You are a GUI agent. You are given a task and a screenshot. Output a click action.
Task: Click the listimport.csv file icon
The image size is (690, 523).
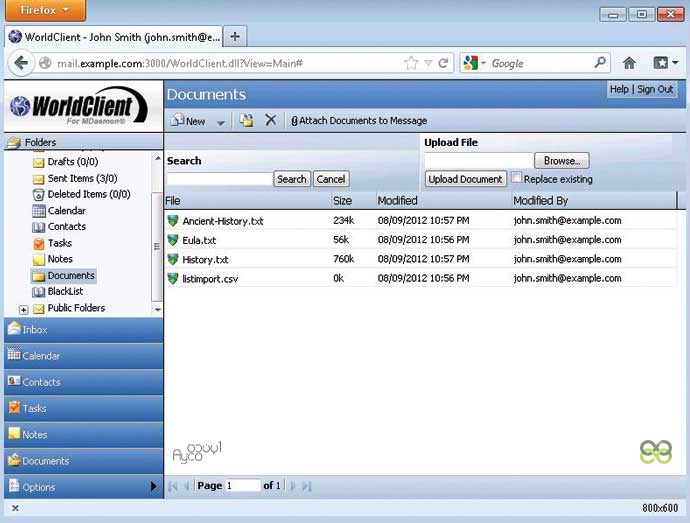point(173,278)
